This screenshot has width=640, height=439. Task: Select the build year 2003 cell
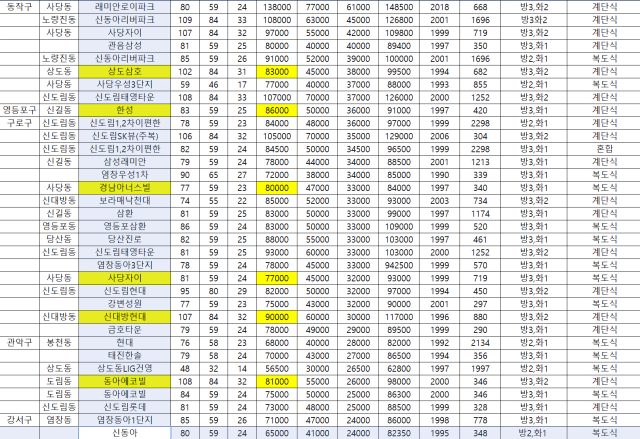coord(440,201)
